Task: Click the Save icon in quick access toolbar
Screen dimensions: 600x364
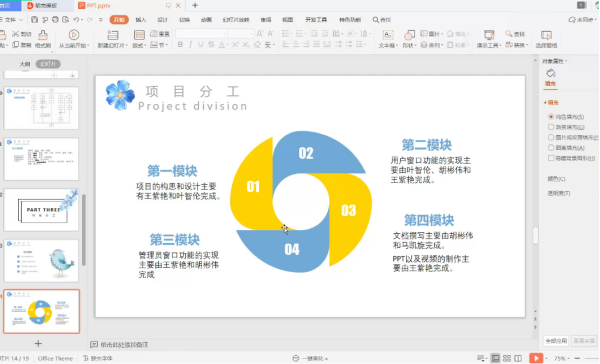Action: (34, 20)
